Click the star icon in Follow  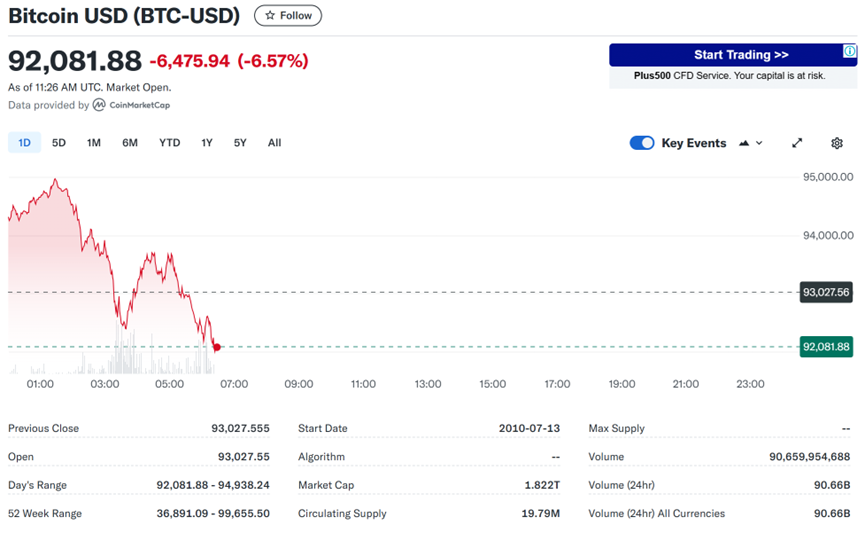(270, 15)
